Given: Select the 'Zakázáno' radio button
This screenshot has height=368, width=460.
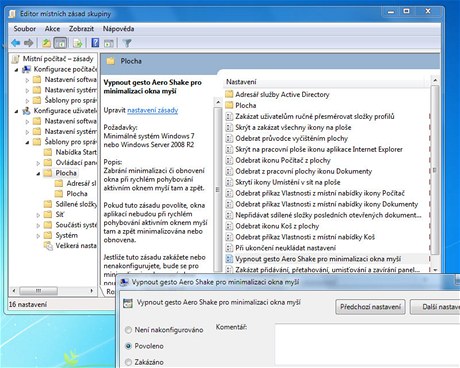Looking at the screenshot, I should click(128, 362).
